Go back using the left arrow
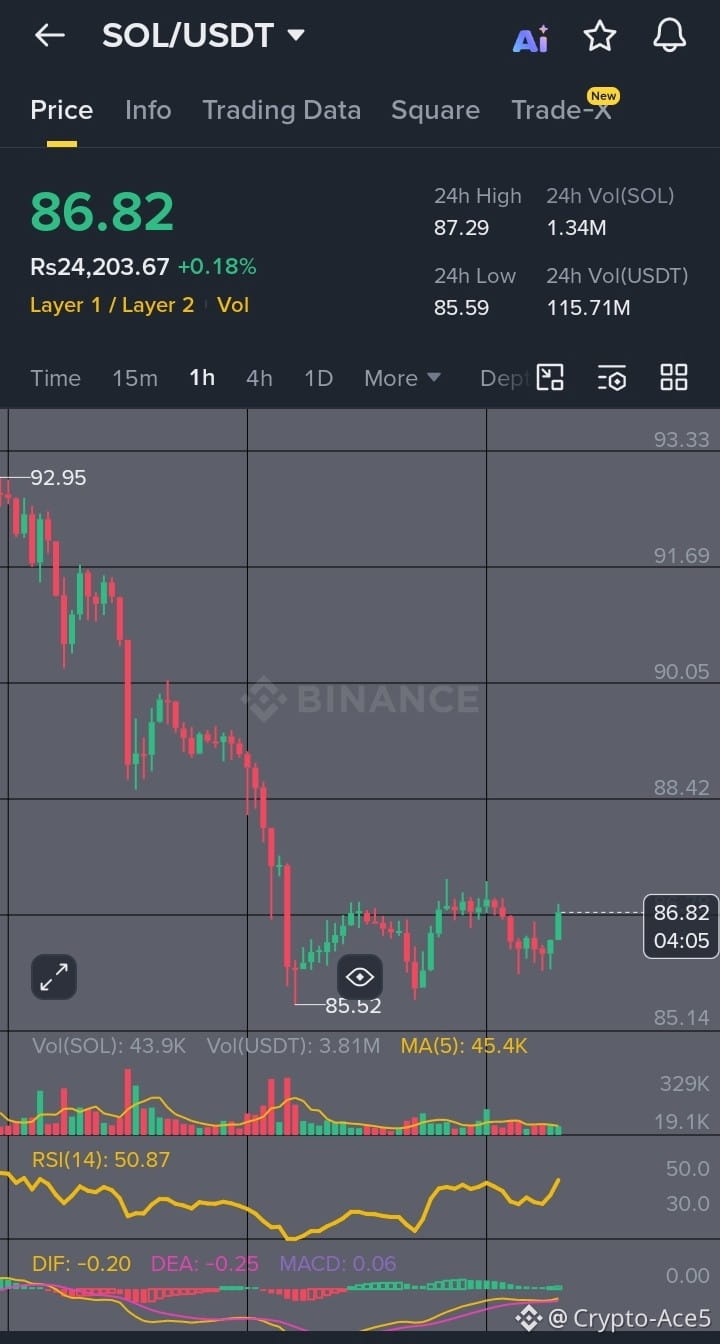 (x=49, y=36)
